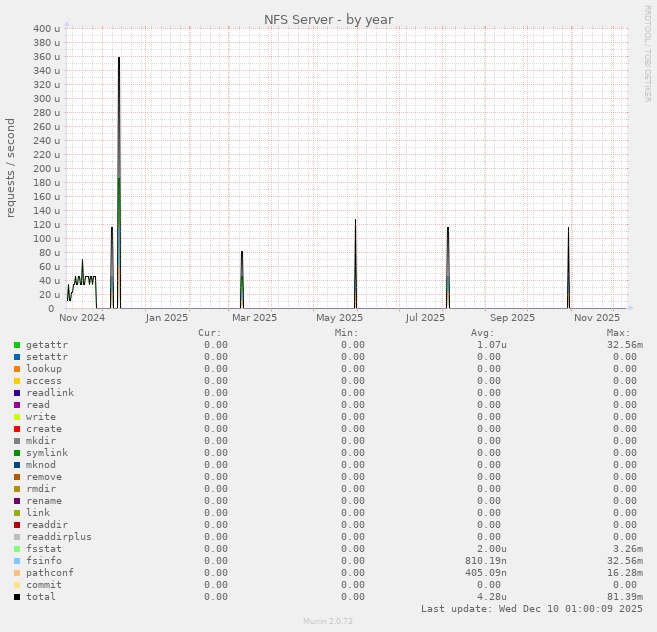This screenshot has width=657, height=632.
Task: Click the 'Jan 2025' x-axis label
Action: click(167, 318)
